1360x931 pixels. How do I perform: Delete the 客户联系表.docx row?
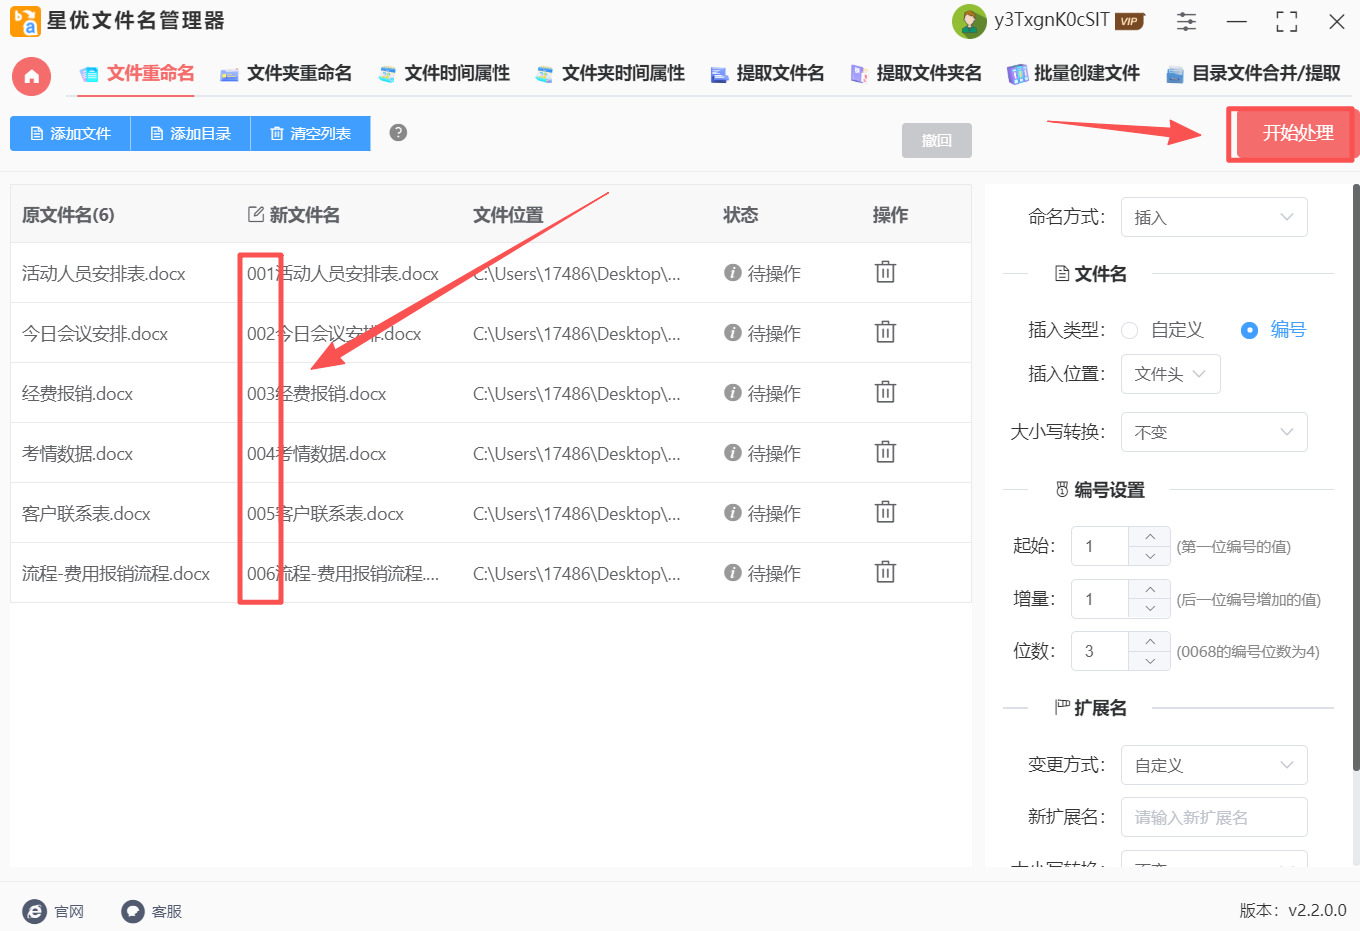pos(885,512)
